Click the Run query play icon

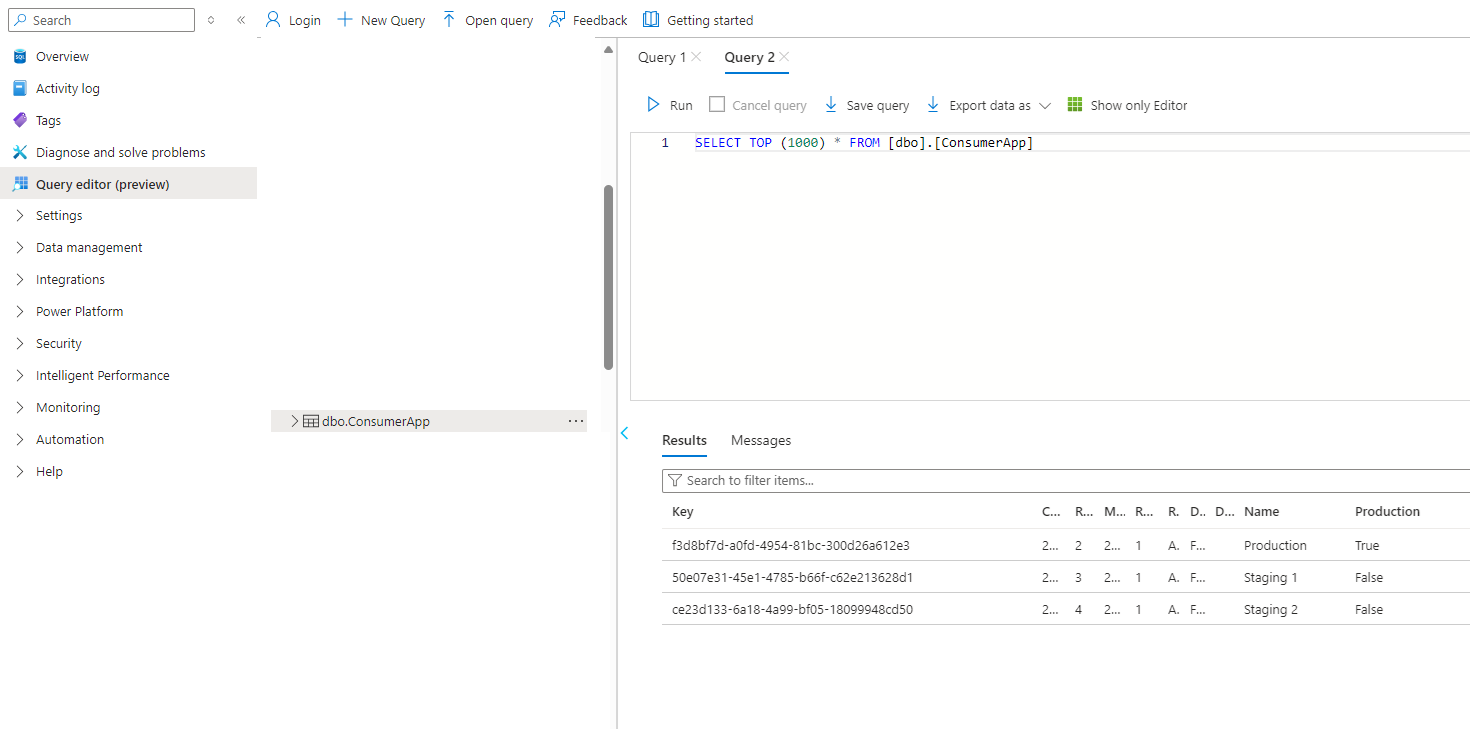[653, 105]
